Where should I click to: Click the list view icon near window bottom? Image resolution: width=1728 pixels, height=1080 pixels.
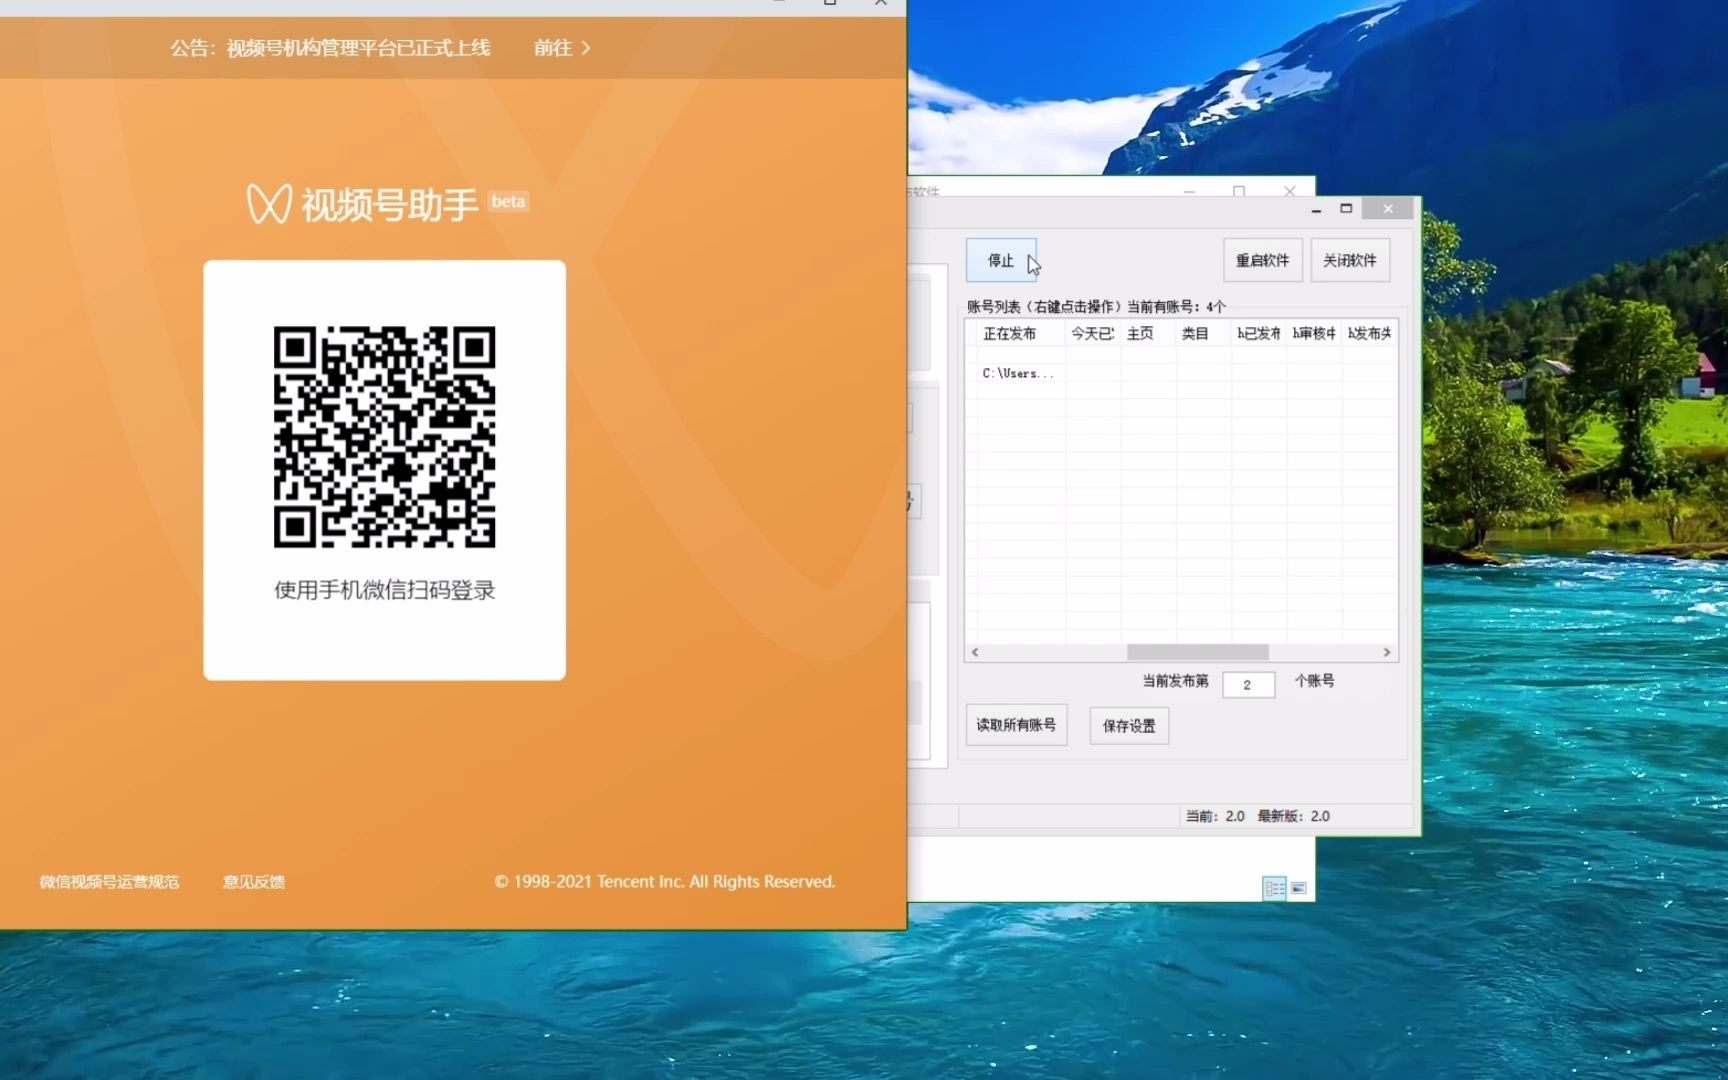[x=1274, y=888]
